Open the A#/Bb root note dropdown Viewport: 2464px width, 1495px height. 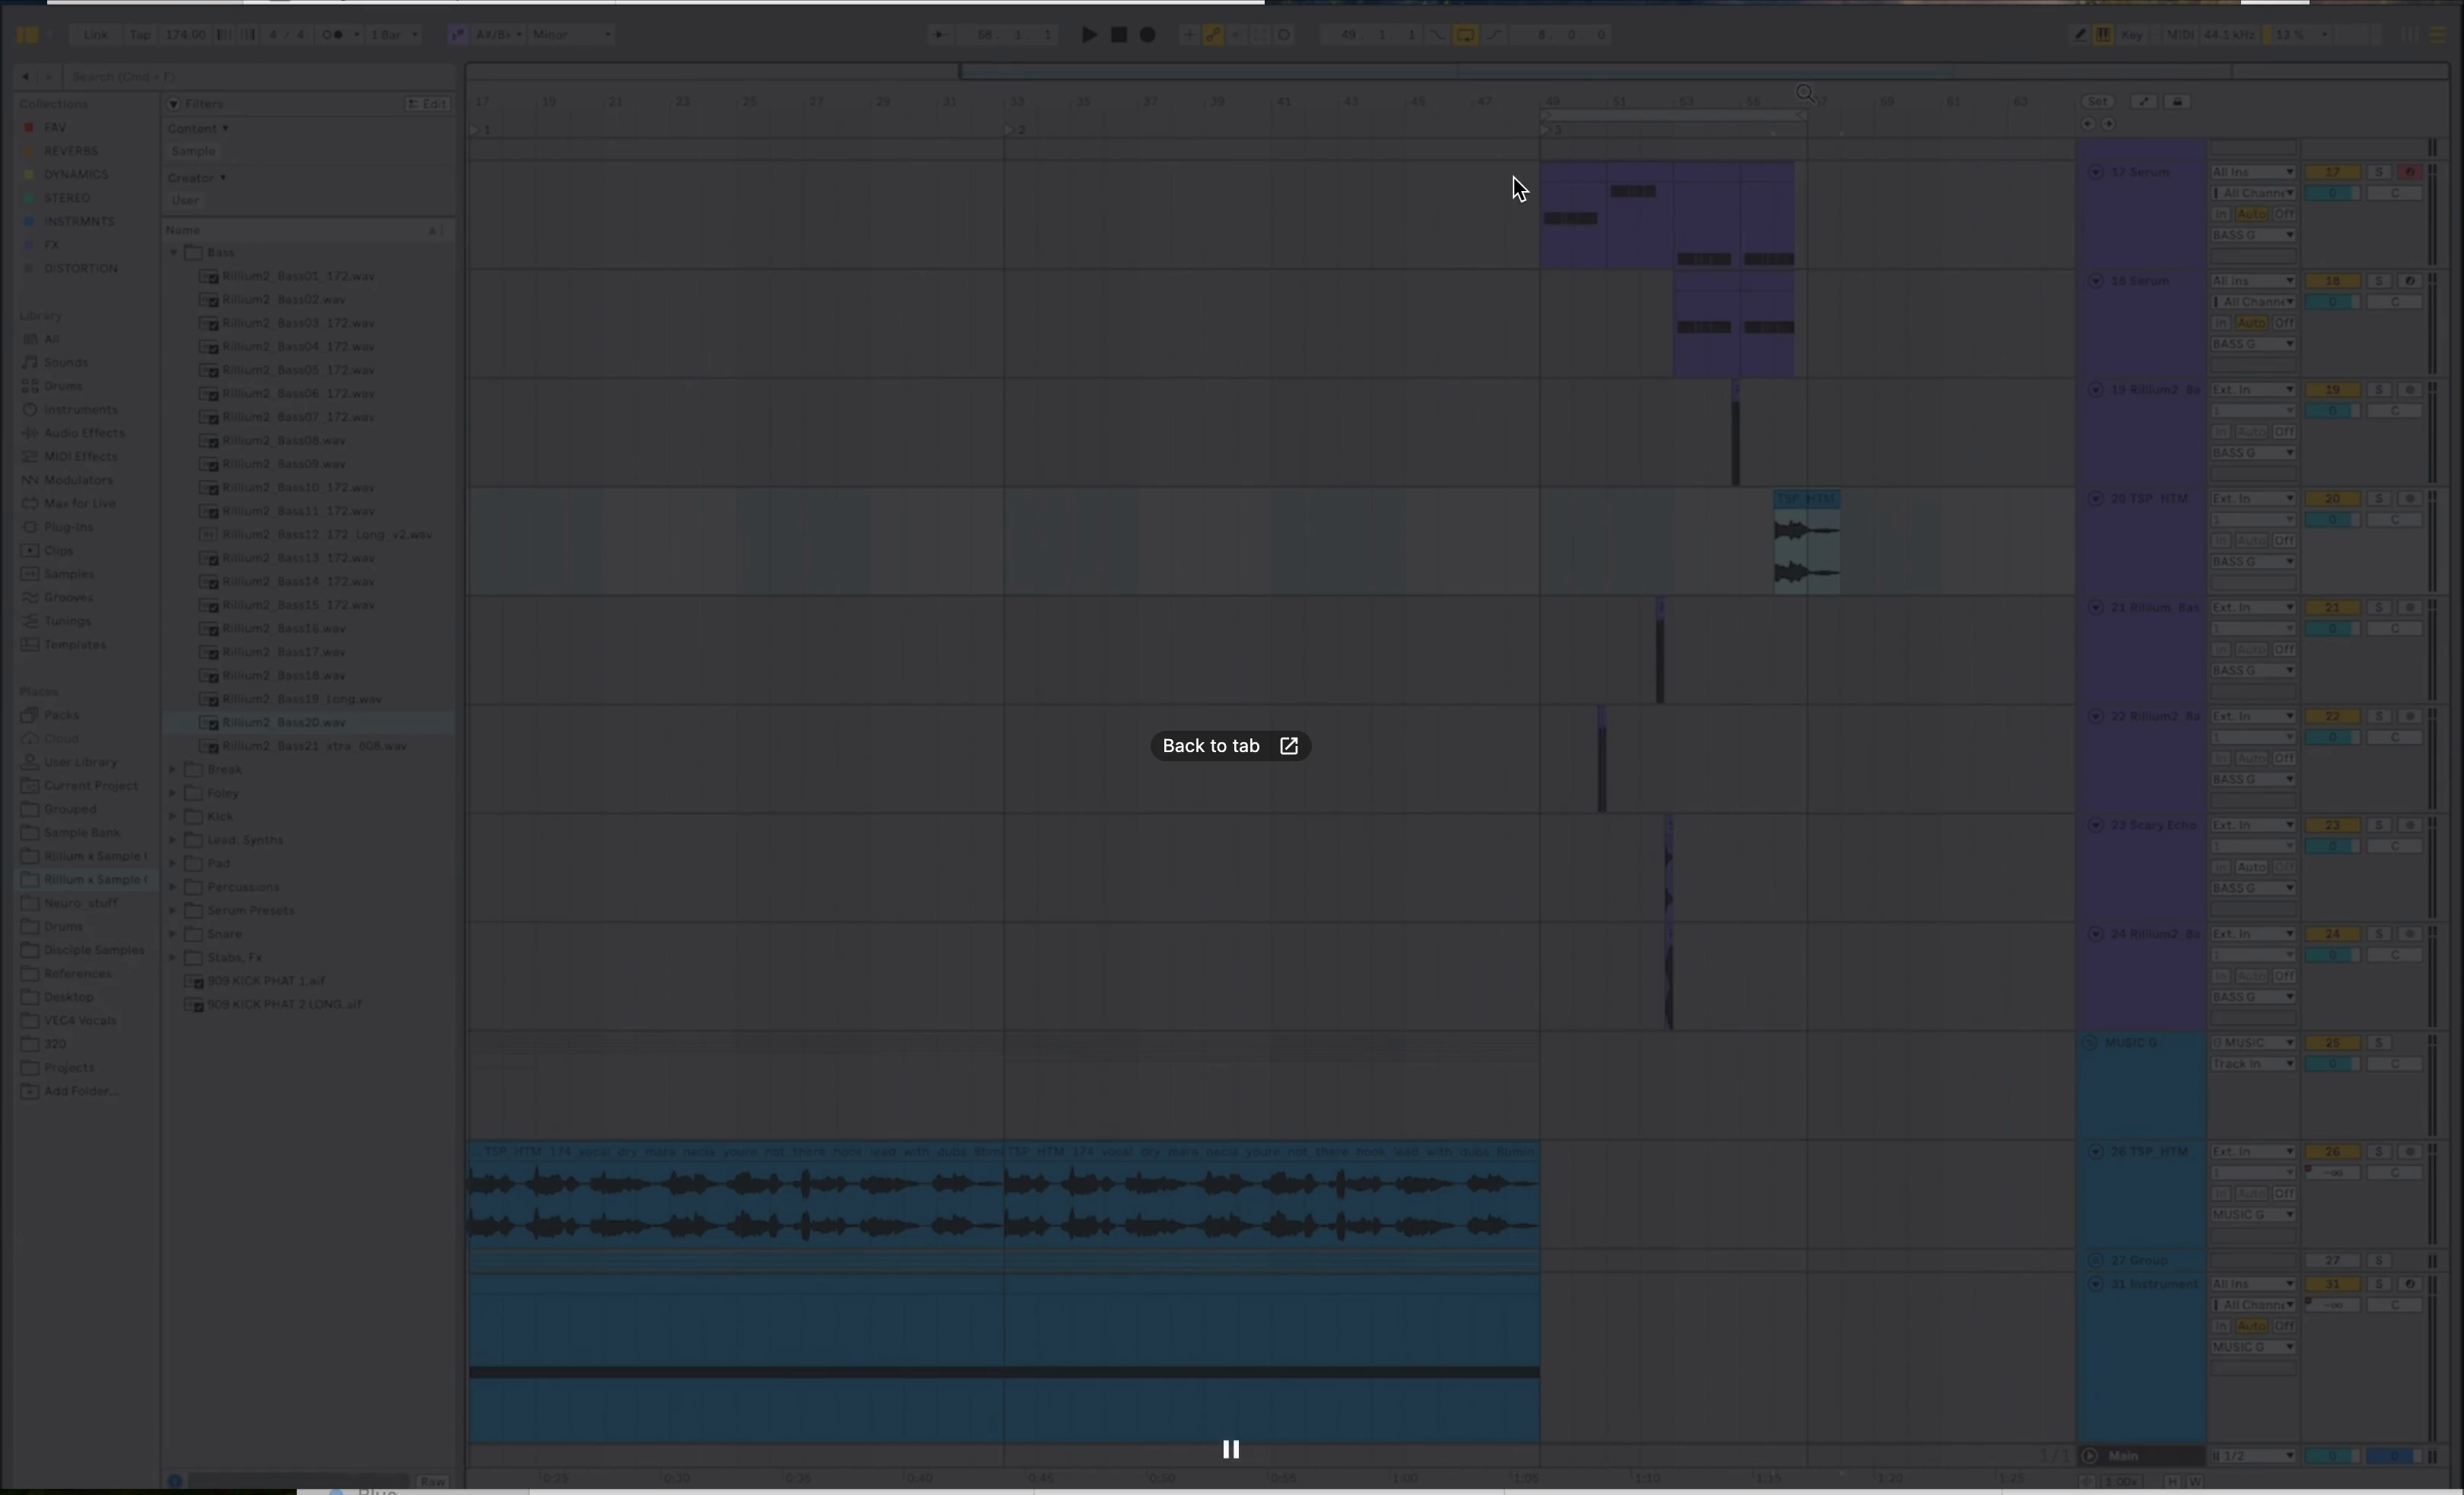click(x=498, y=35)
